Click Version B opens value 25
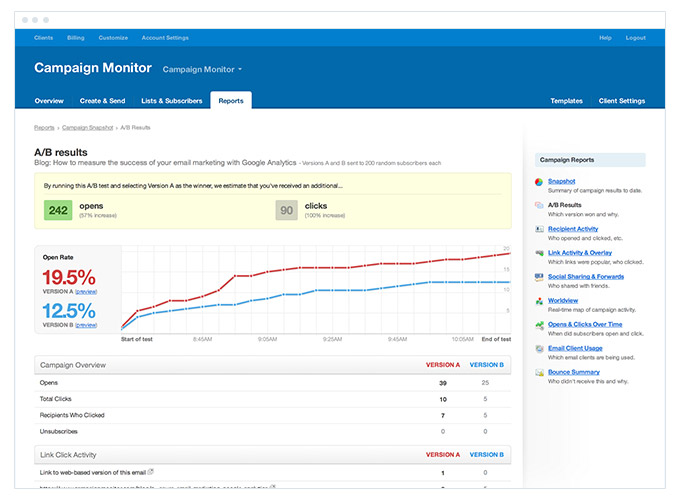Viewport: 679px width, 500px height. point(485,383)
